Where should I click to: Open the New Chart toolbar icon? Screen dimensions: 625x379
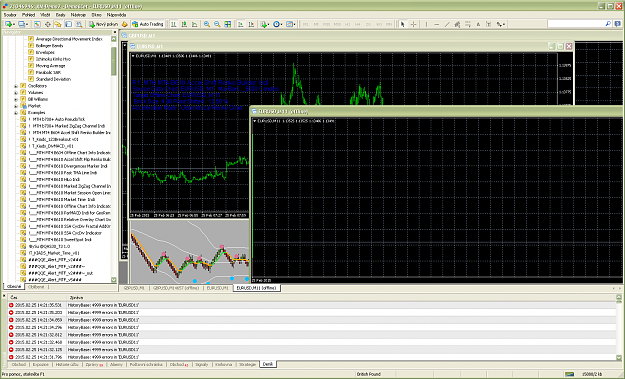(x=9, y=24)
